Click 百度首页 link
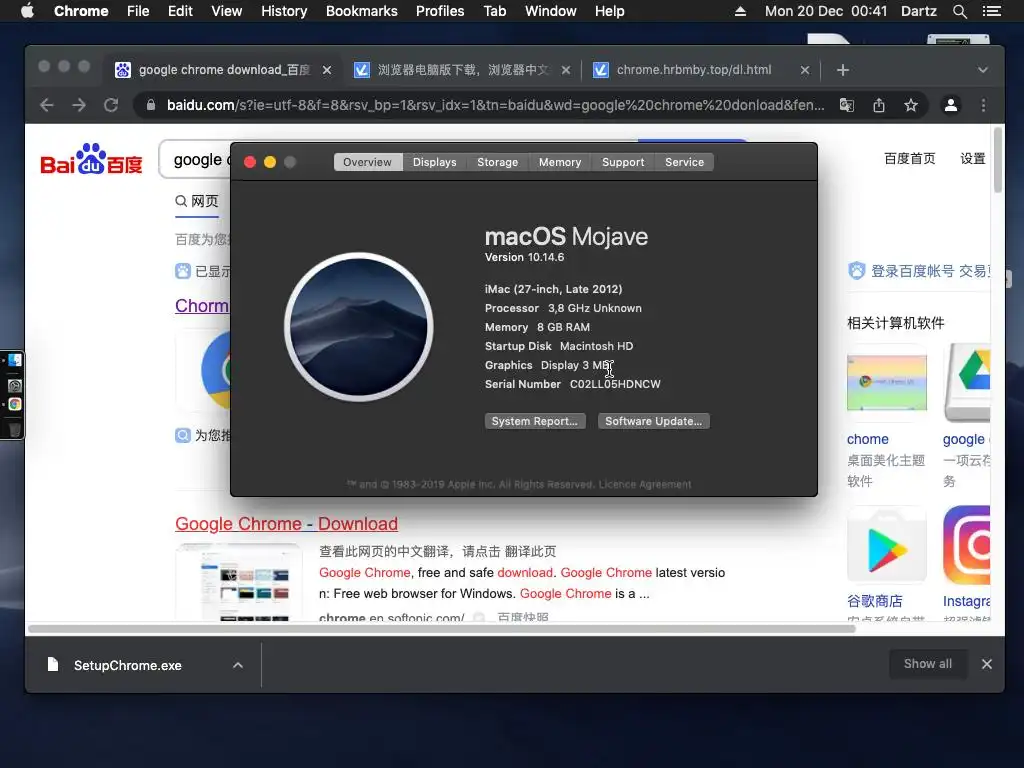The height and width of the screenshot is (768, 1024). tap(909, 159)
